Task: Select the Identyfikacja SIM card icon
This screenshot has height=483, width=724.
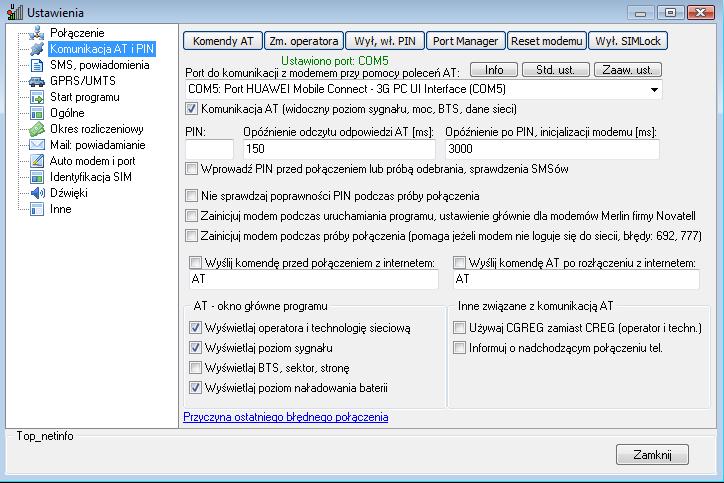Action: (x=37, y=177)
